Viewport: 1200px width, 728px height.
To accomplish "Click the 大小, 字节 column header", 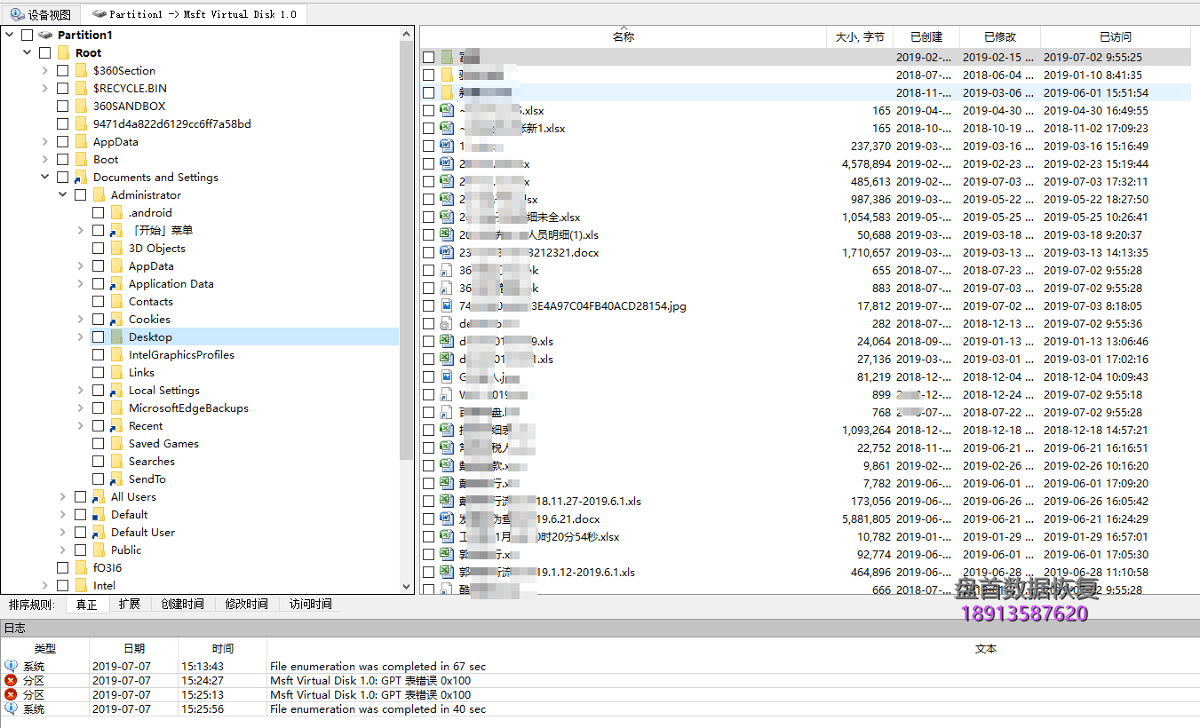I will pyautogui.click(x=859, y=37).
